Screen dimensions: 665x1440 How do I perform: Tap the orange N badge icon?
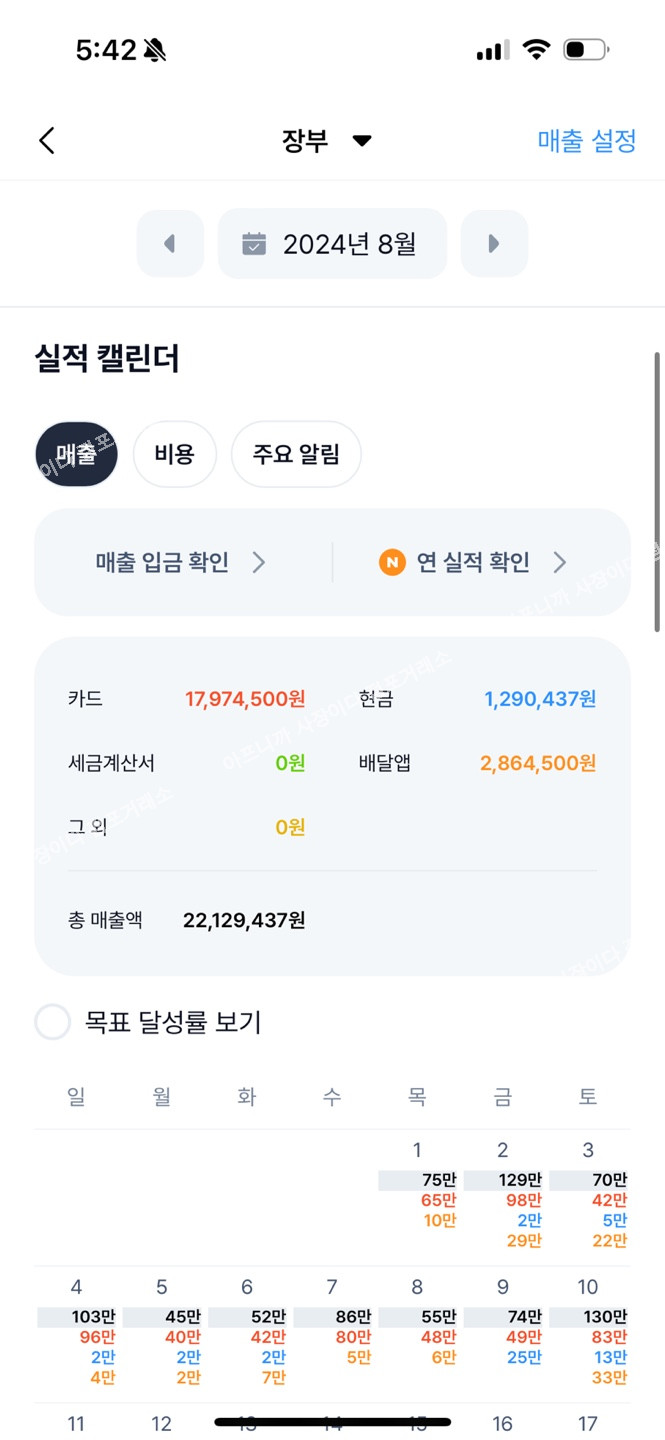click(392, 562)
